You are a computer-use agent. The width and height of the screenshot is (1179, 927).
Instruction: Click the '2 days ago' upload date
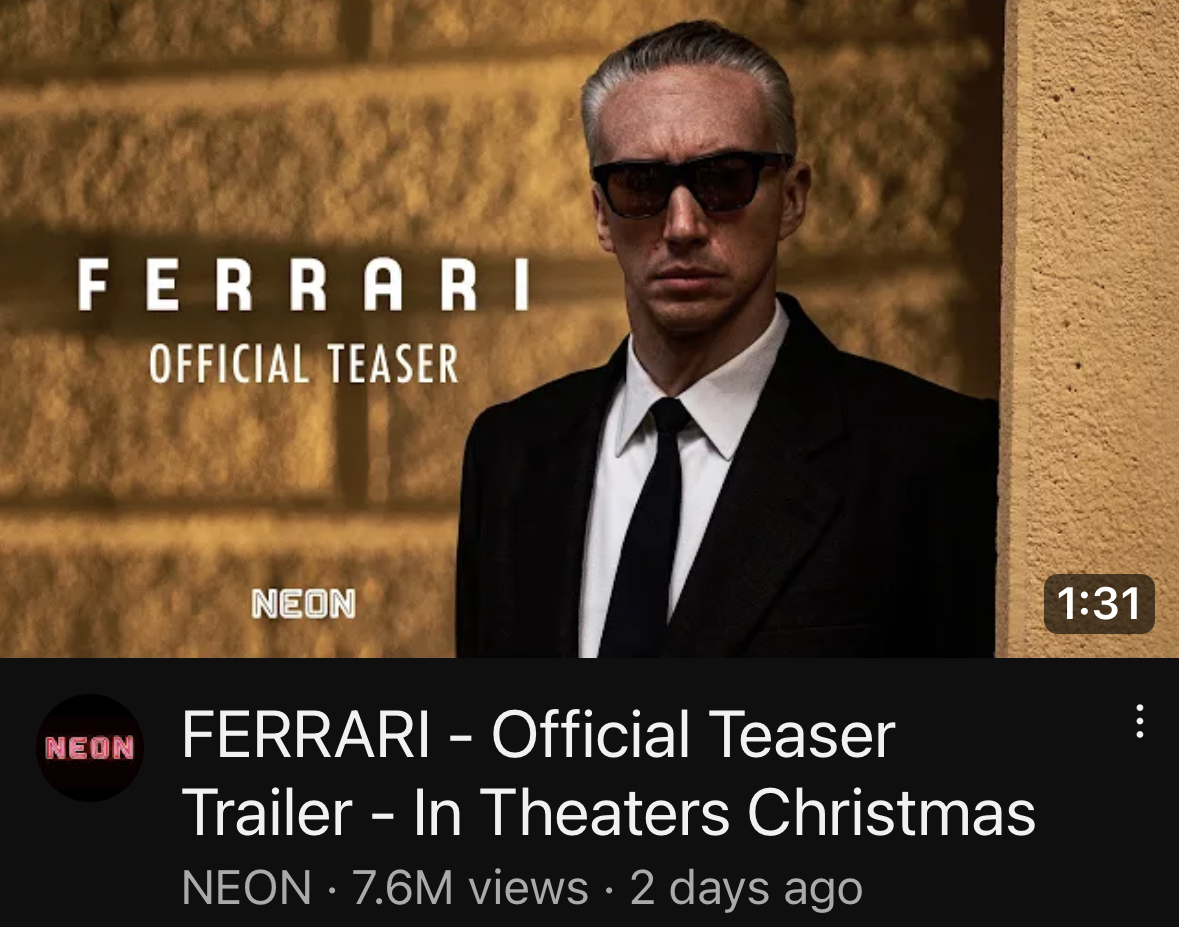pos(746,889)
